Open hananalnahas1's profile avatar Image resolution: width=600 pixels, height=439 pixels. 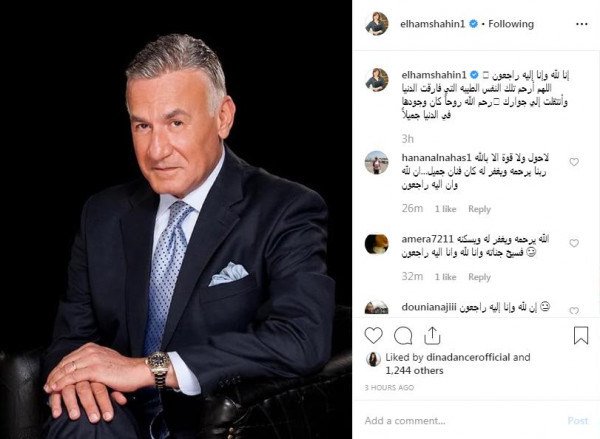[x=377, y=162]
